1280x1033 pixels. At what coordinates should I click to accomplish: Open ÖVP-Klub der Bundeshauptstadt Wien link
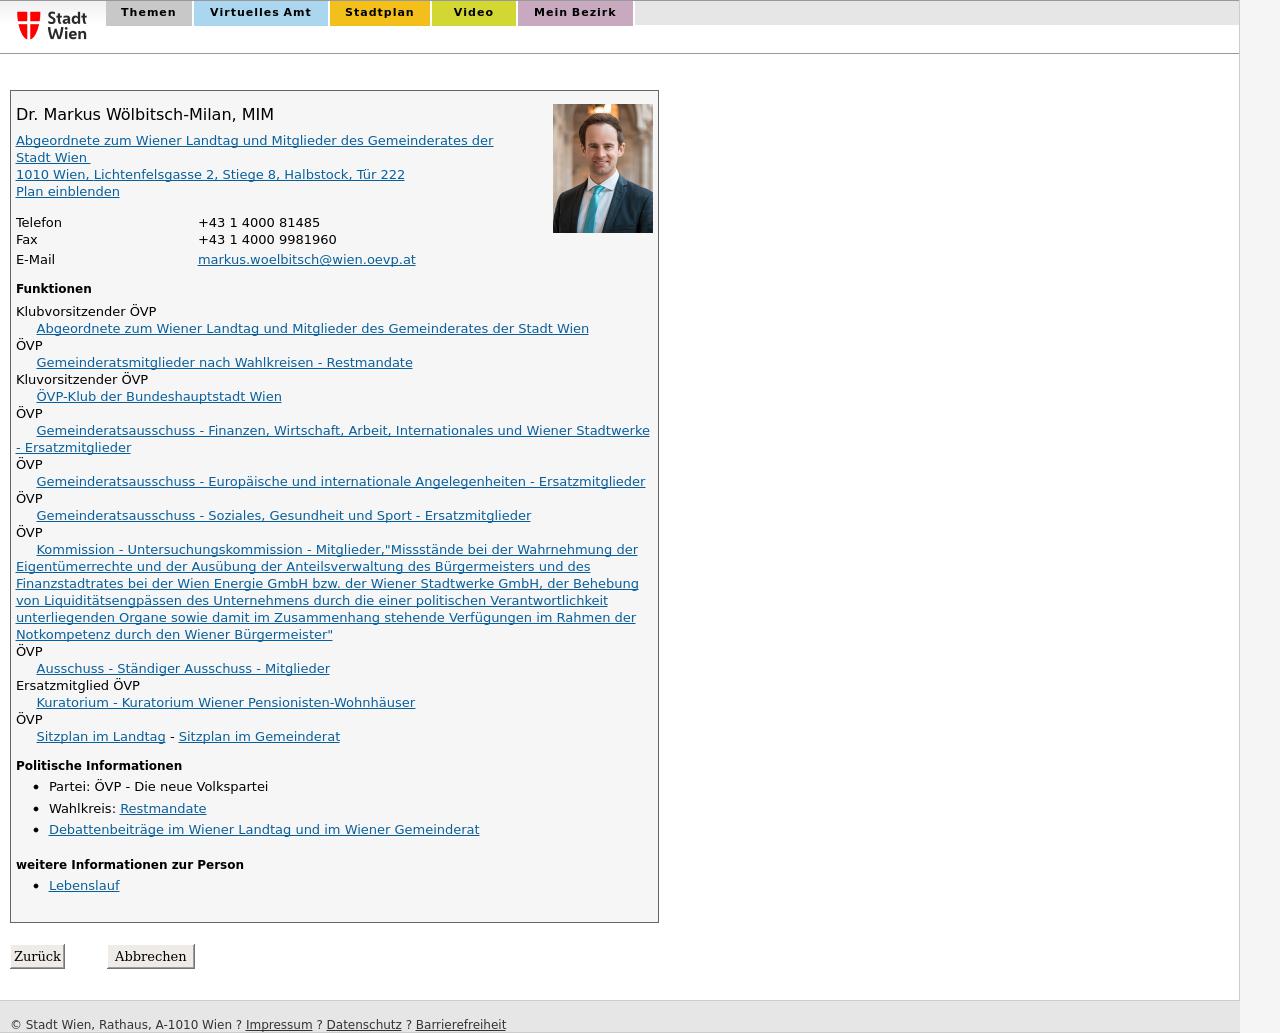coord(159,396)
